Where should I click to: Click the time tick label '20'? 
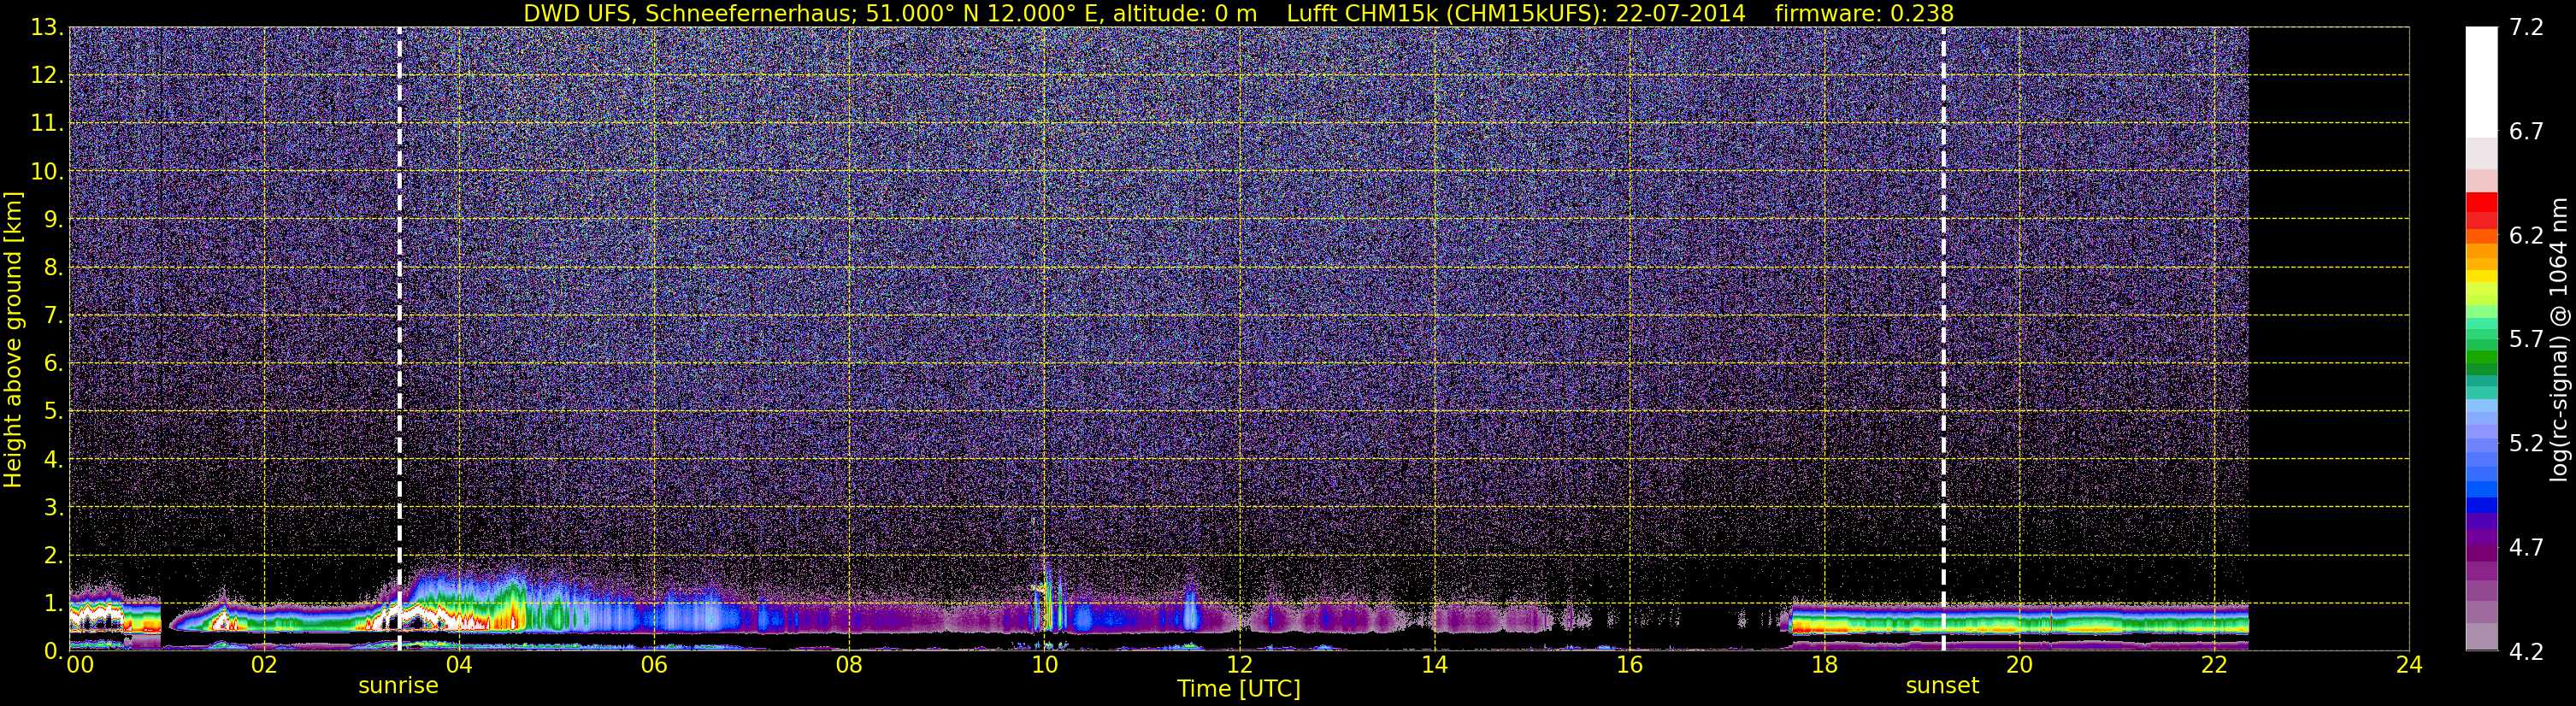point(2019,666)
